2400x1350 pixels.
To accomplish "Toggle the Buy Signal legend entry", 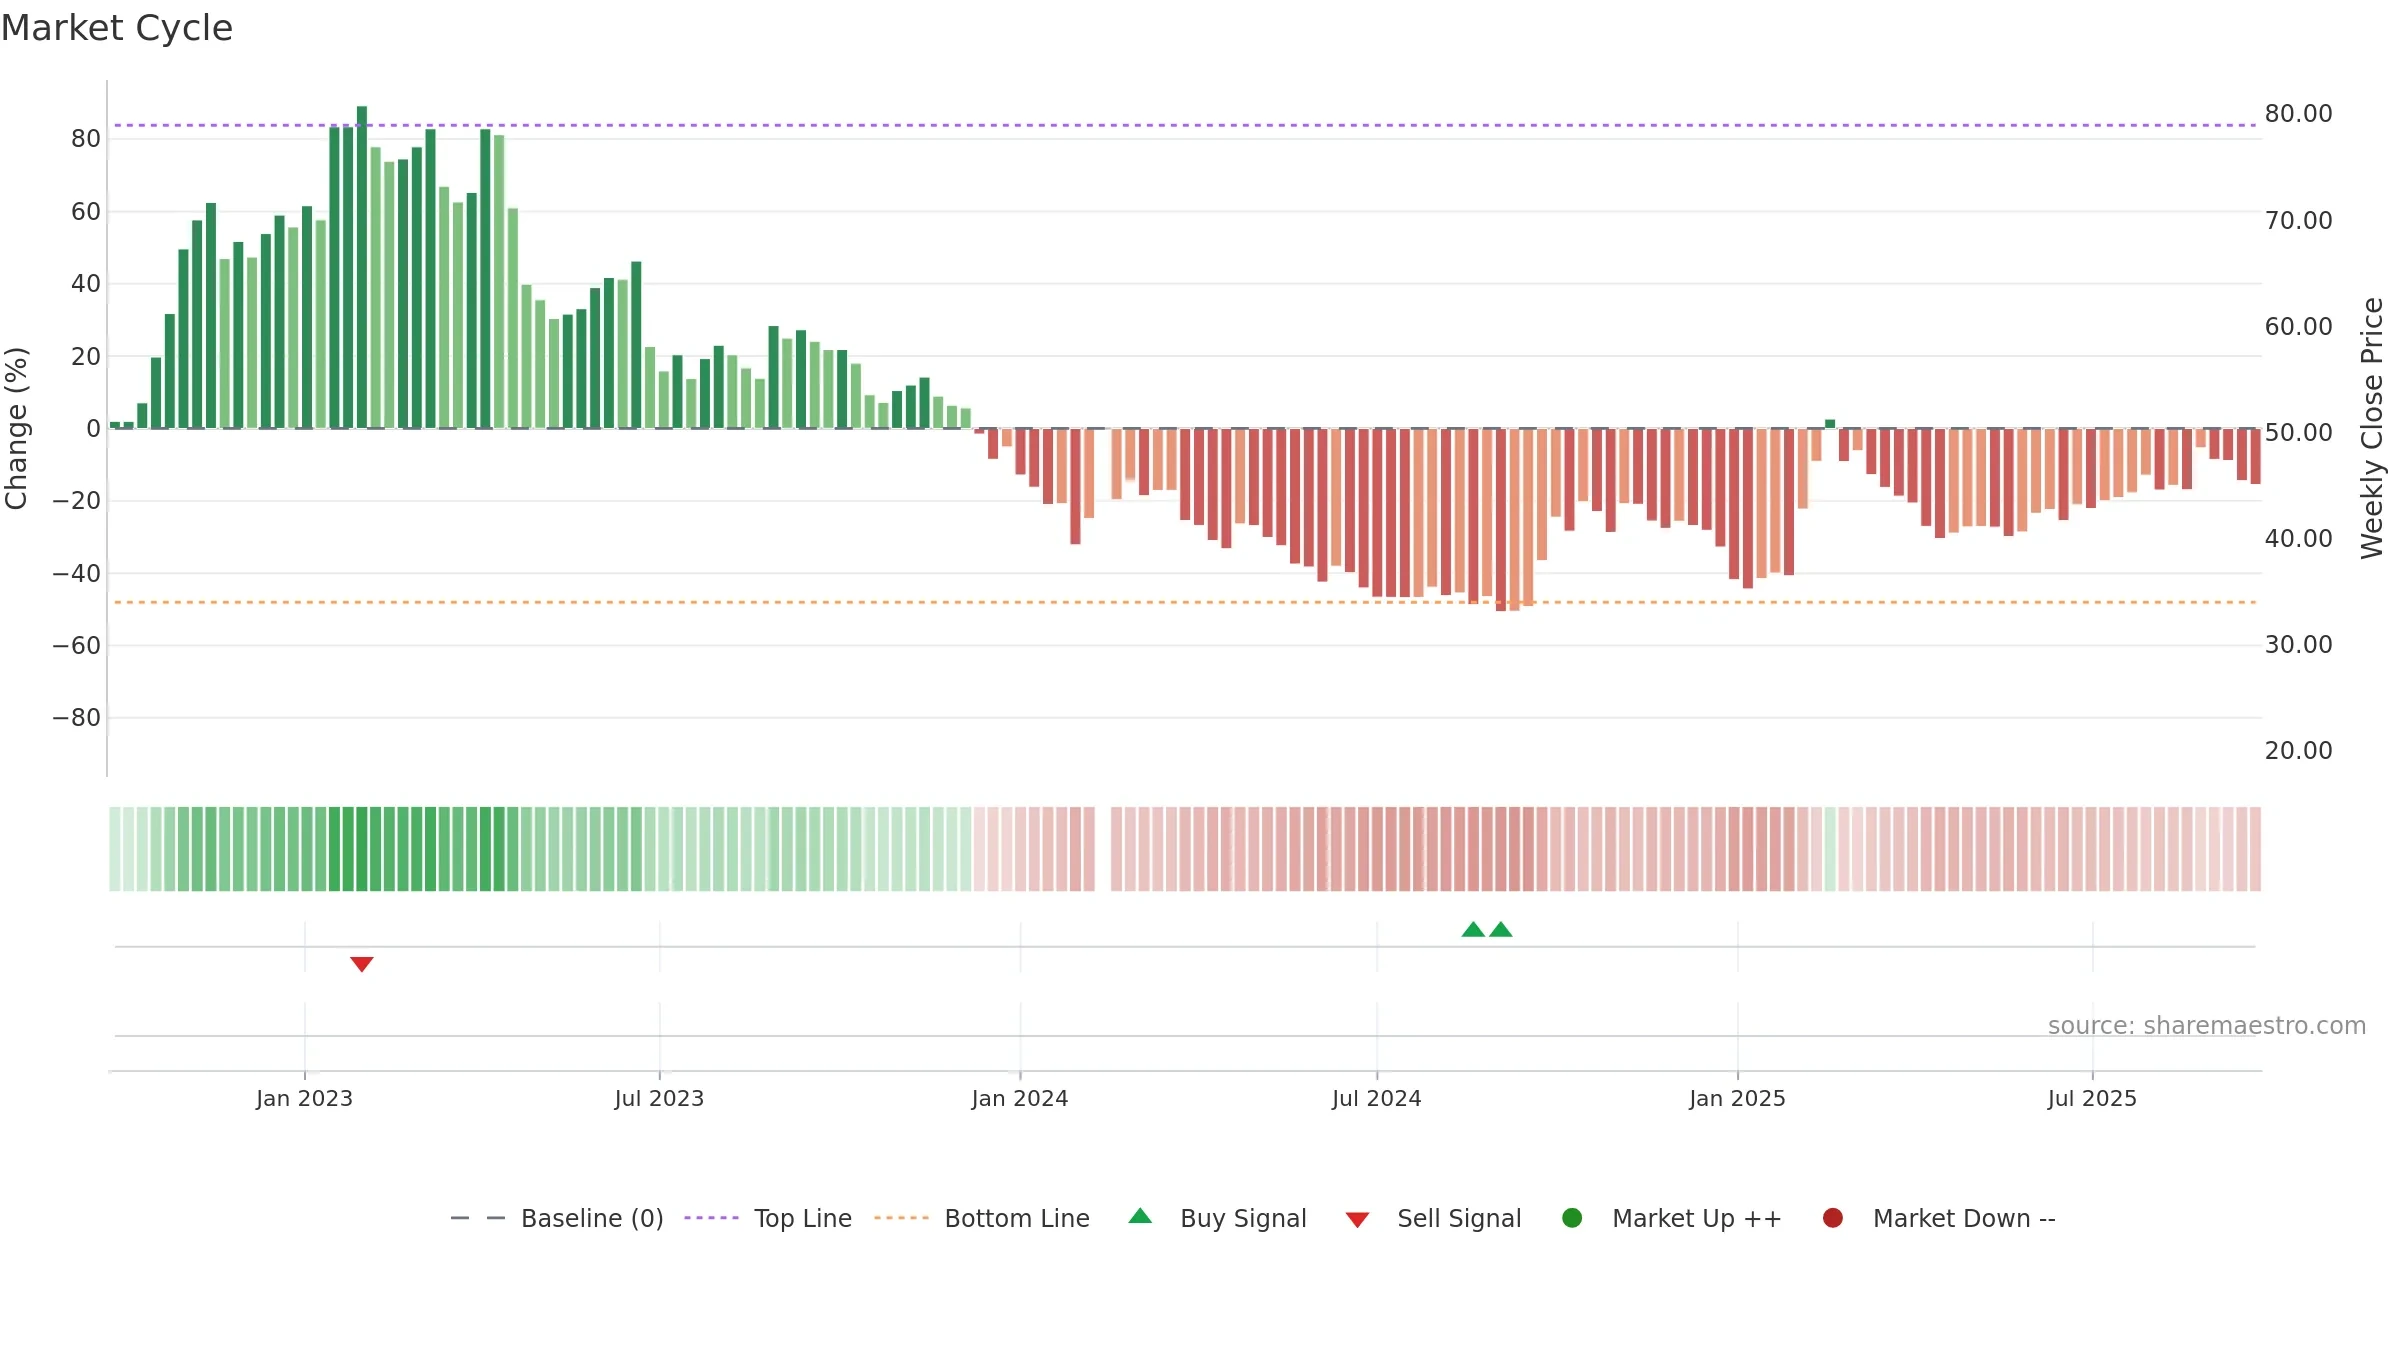I will [x=1217, y=1218].
